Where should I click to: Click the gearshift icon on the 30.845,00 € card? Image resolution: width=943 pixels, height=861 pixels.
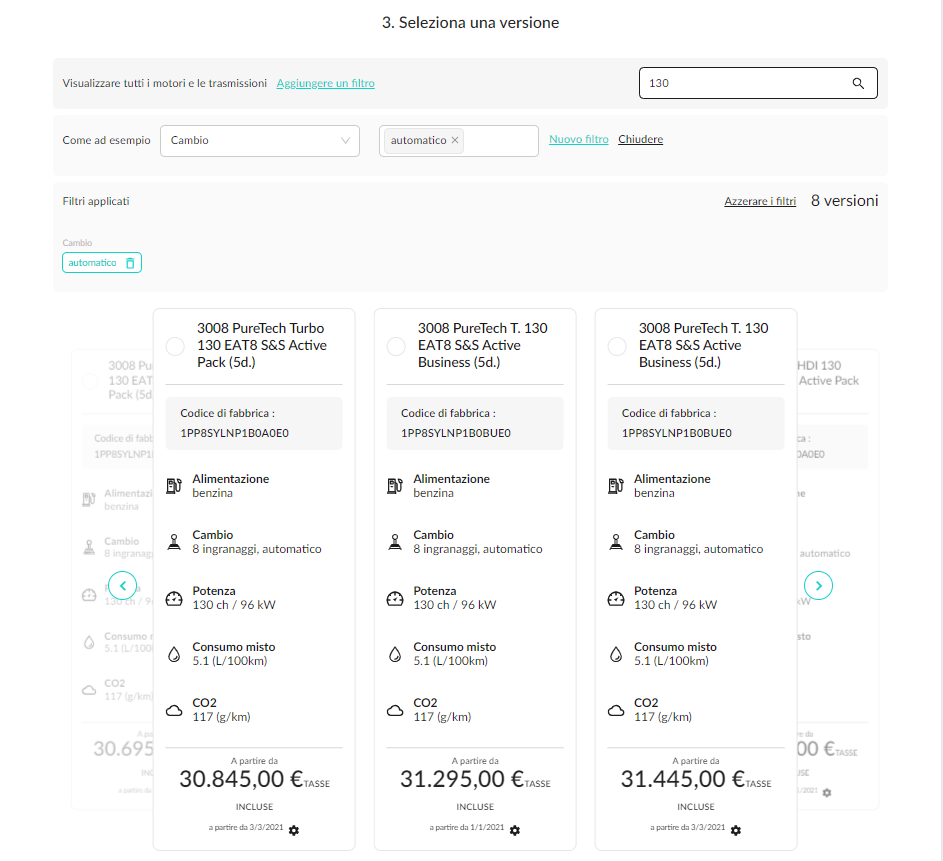click(x=174, y=542)
